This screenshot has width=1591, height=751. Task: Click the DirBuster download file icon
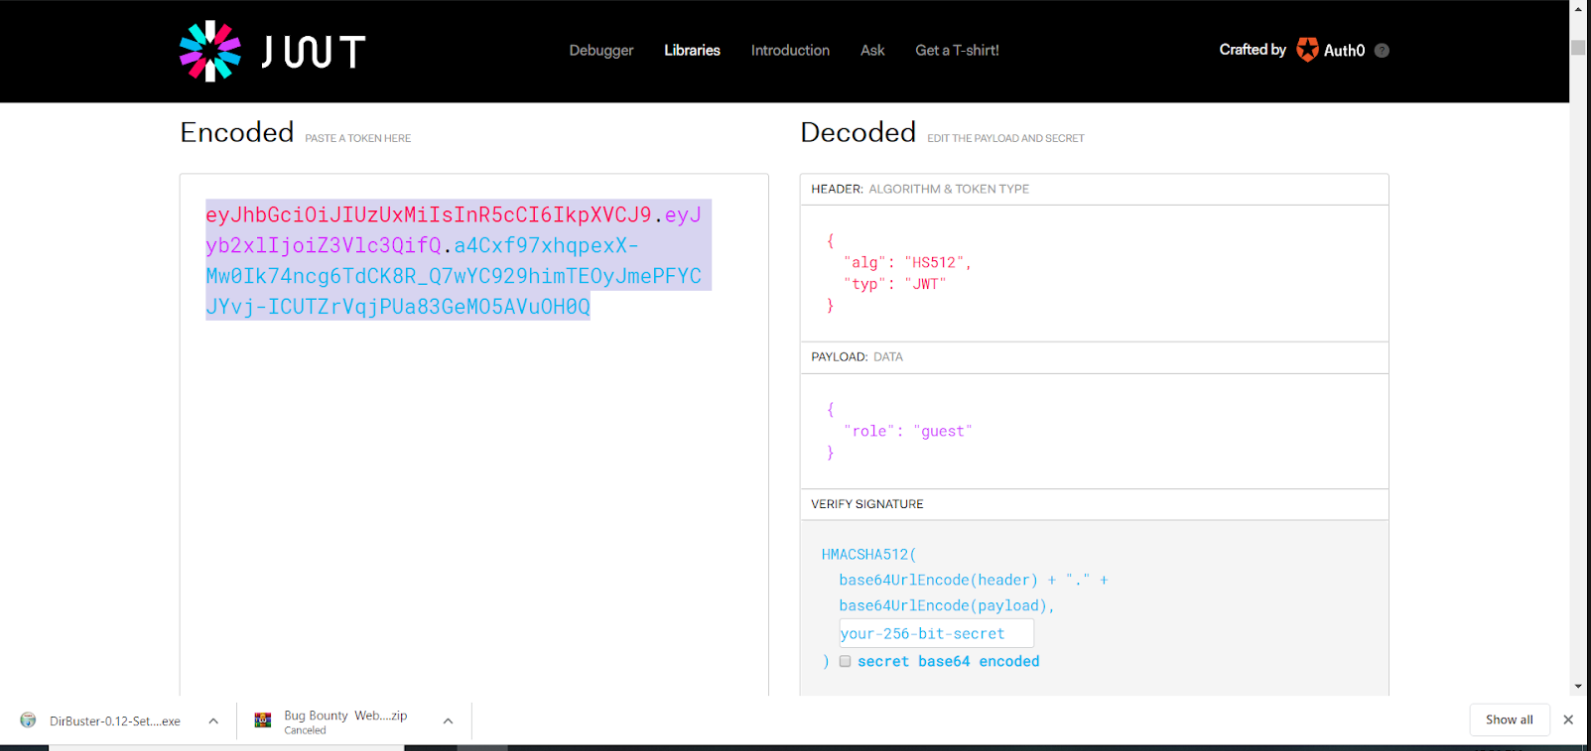click(x=28, y=721)
